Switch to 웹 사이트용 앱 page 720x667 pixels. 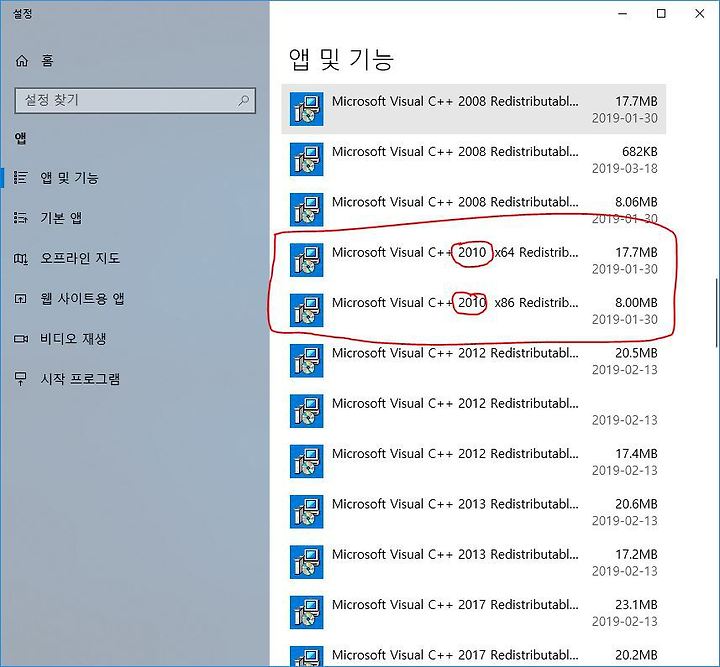point(133,299)
